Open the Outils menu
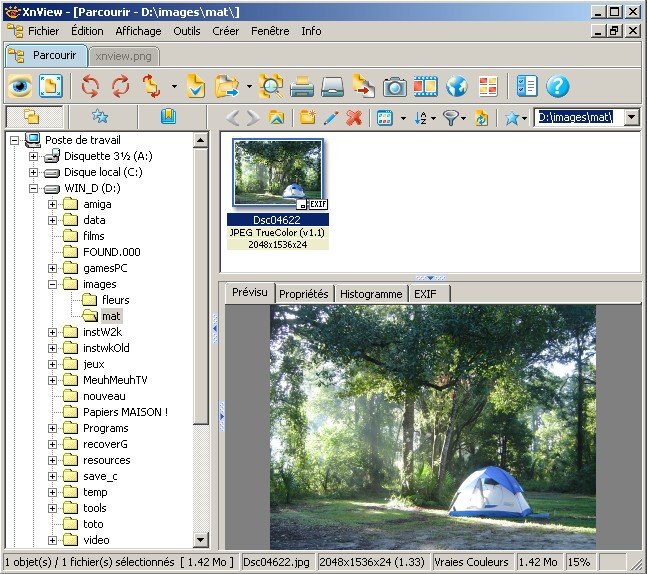 point(187,31)
